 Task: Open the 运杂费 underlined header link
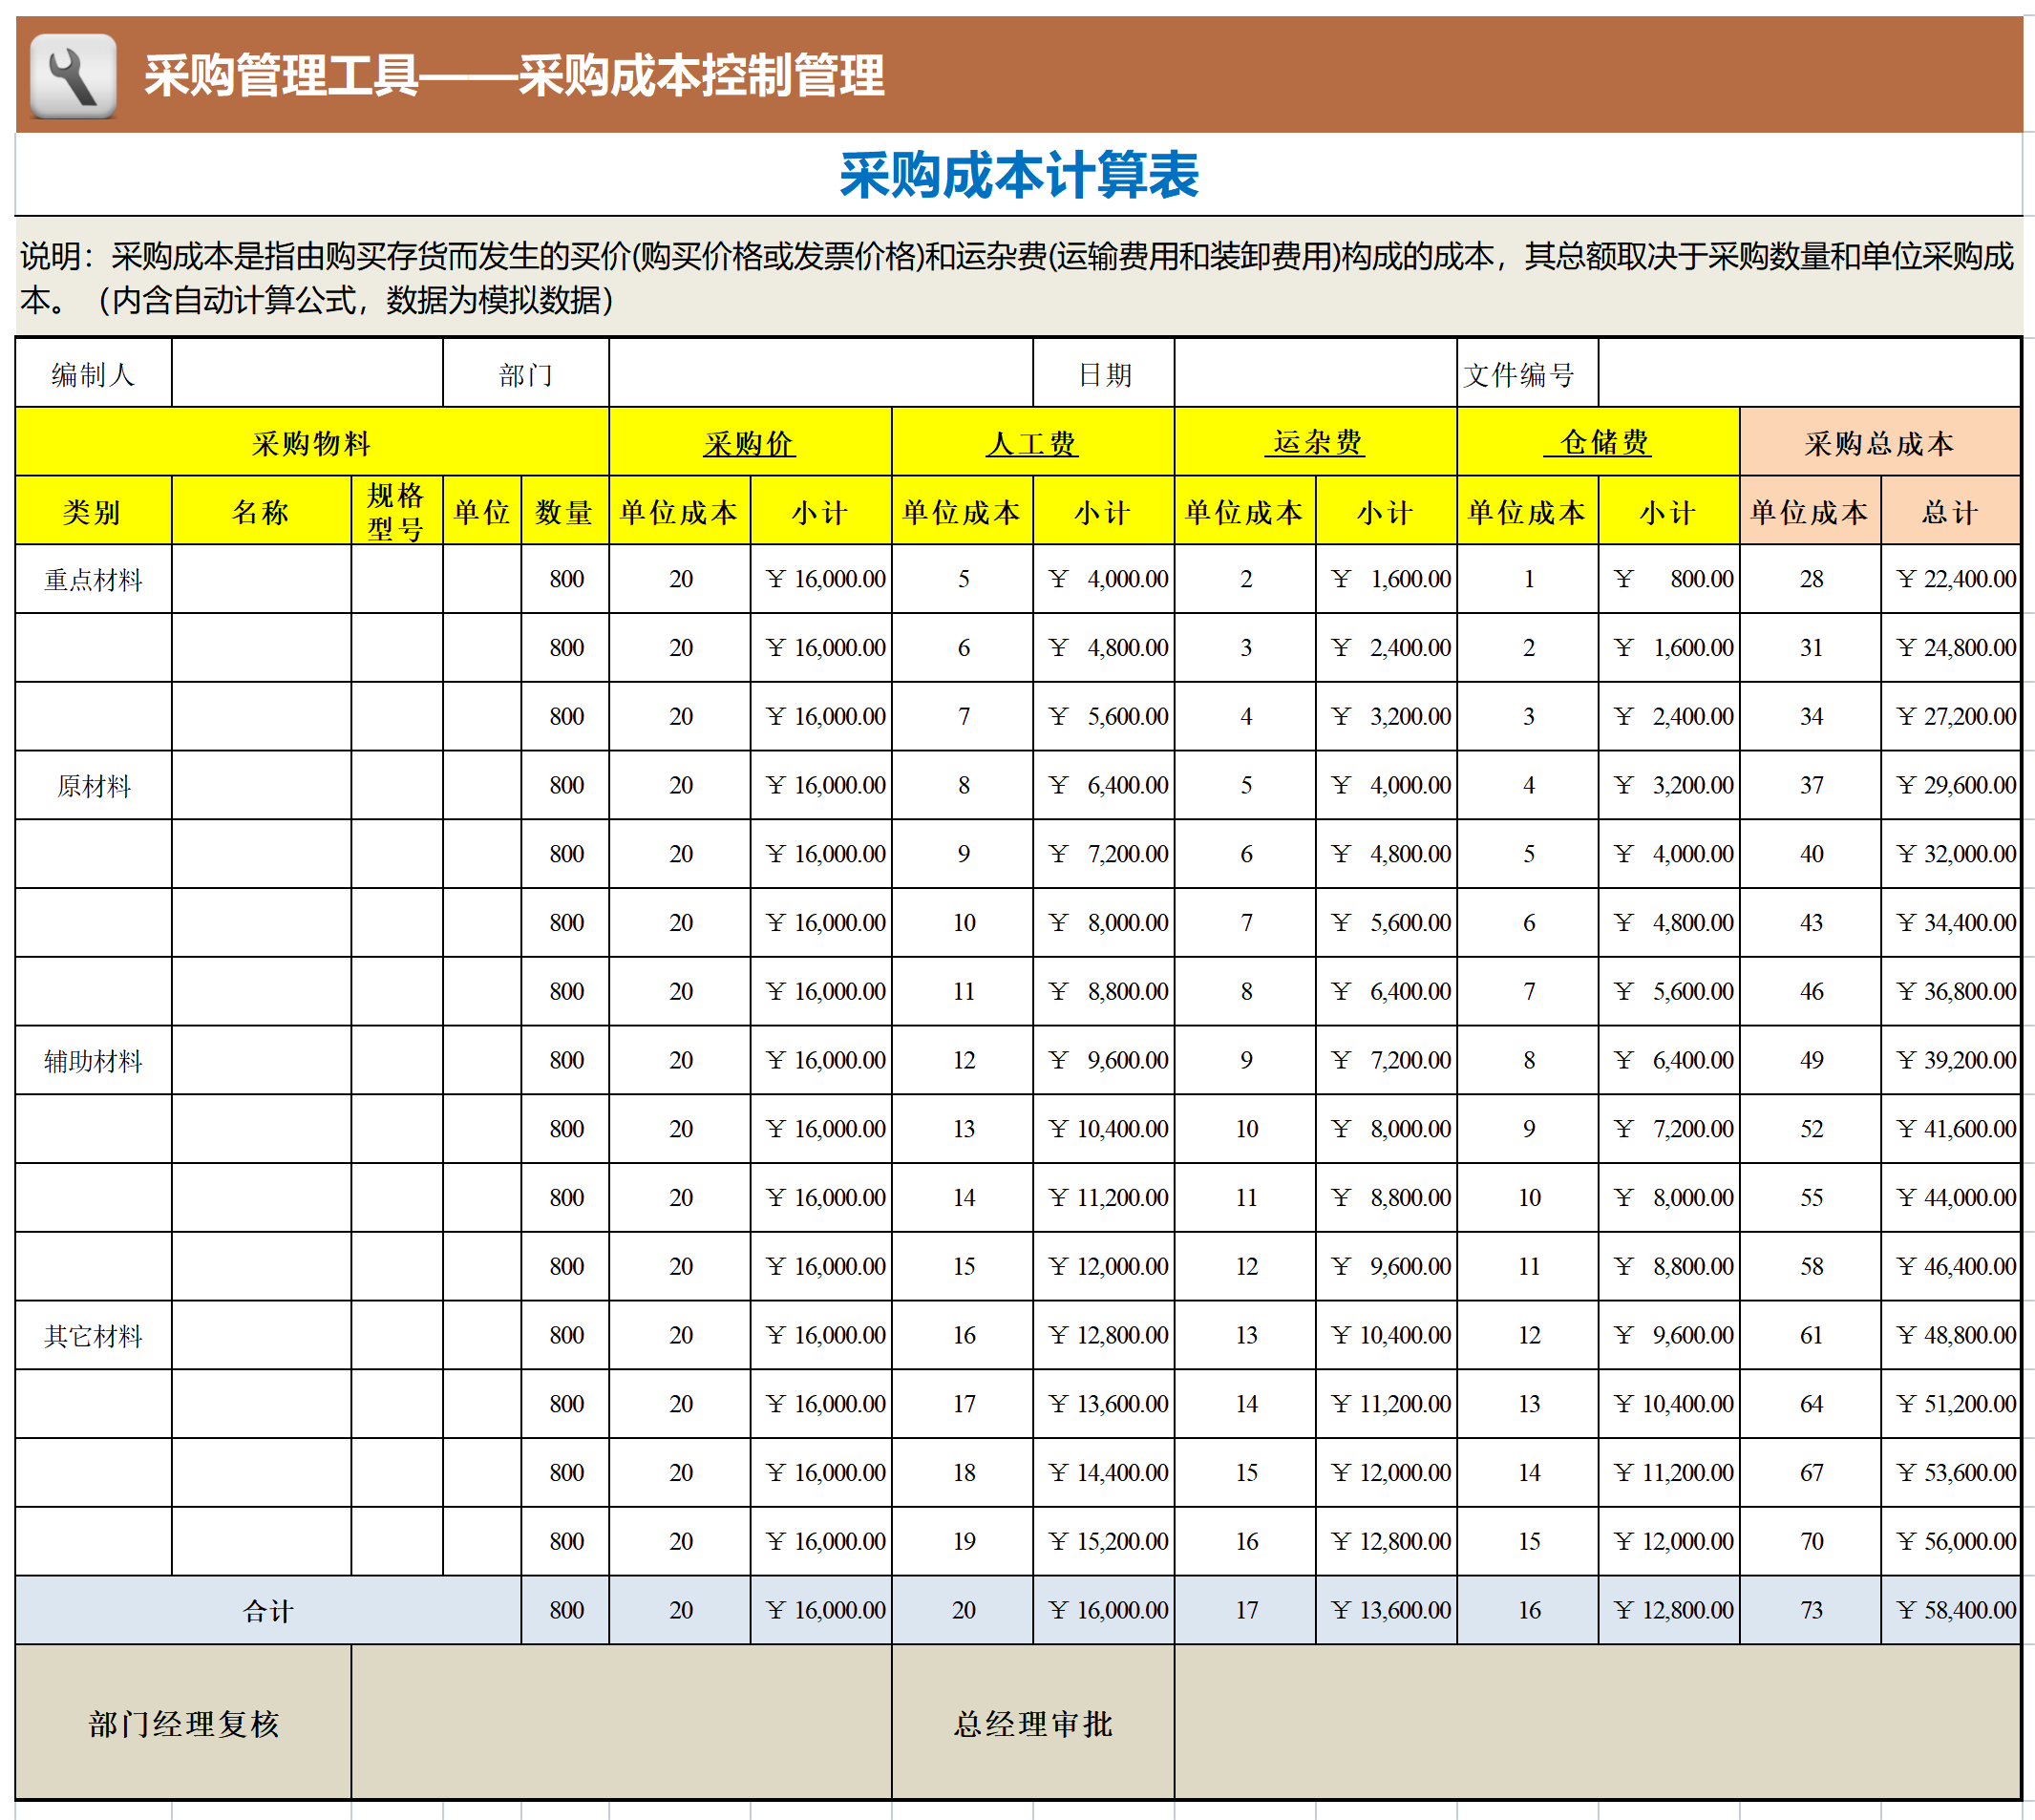(1315, 442)
